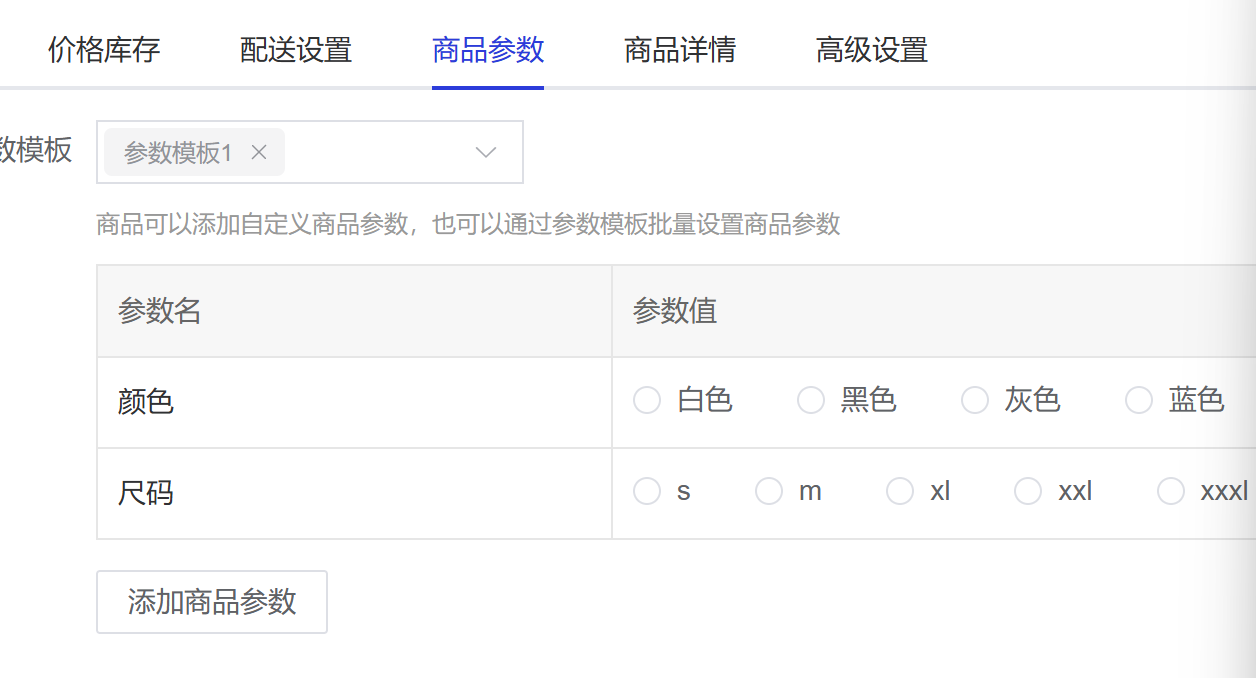
Task: Remove the 参数模板1 tag
Action: (259, 152)
